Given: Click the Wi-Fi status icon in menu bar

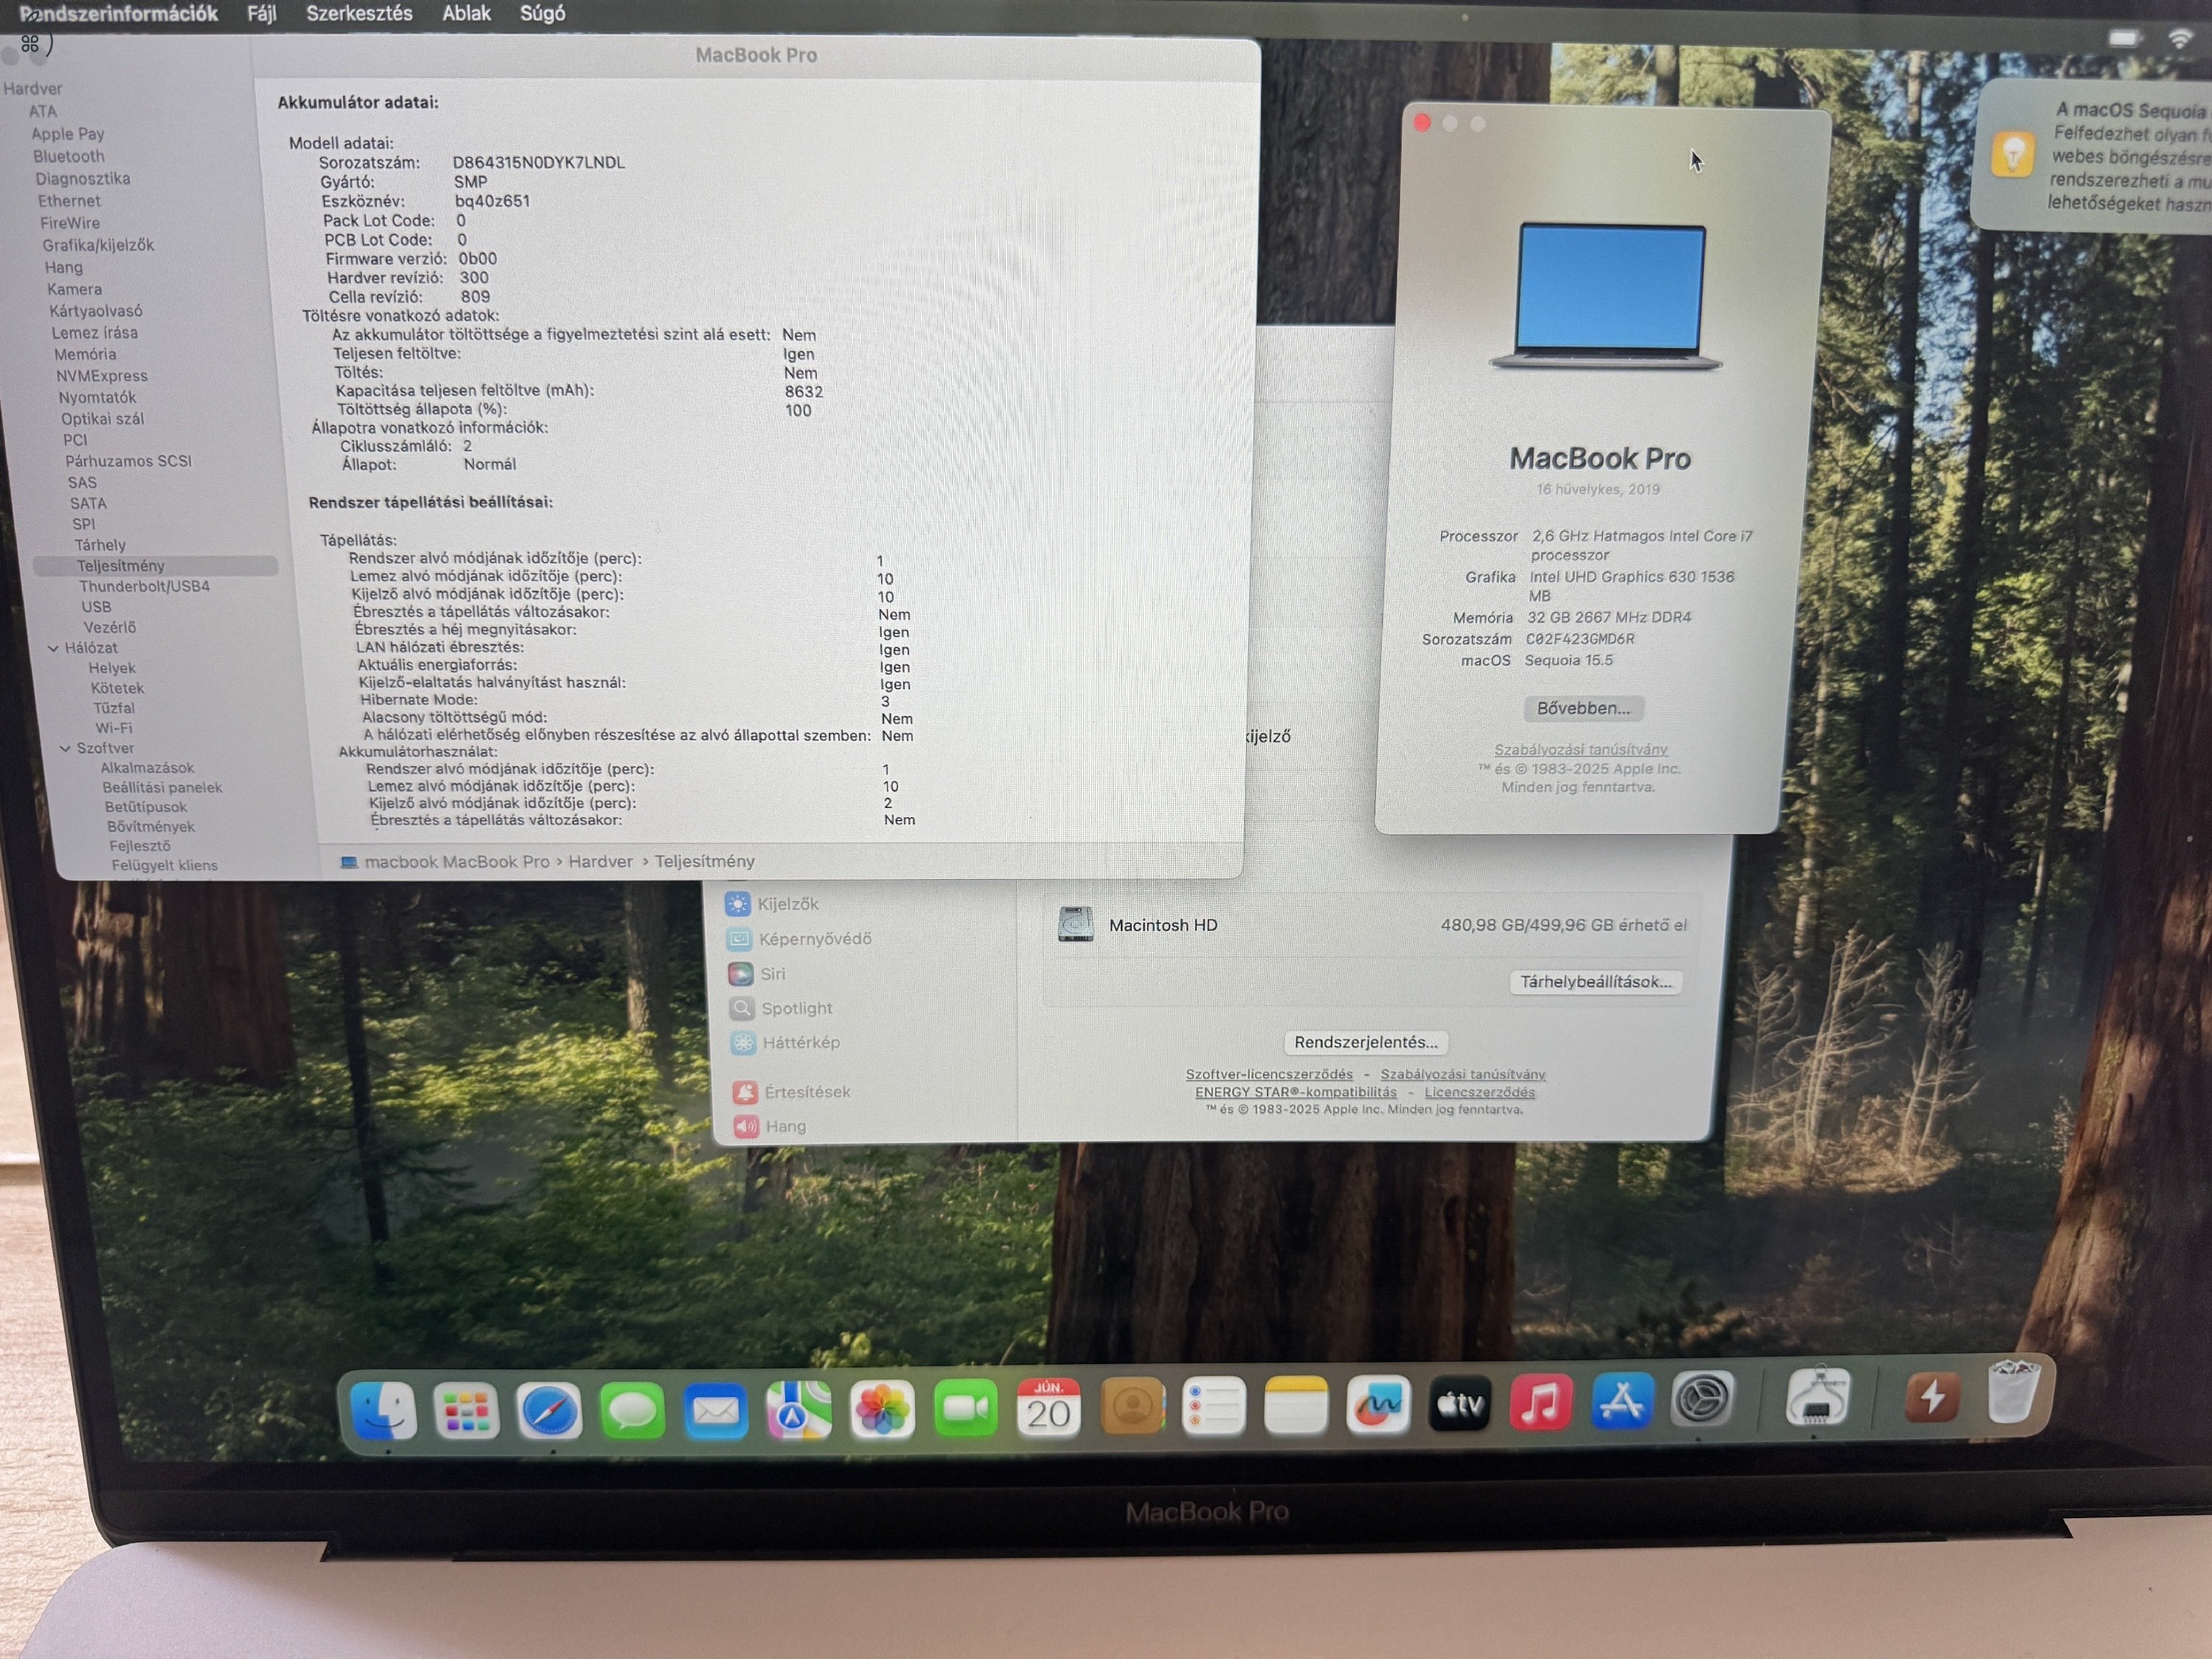Looking at the screenshot, I should click(x=2179, y=39).
